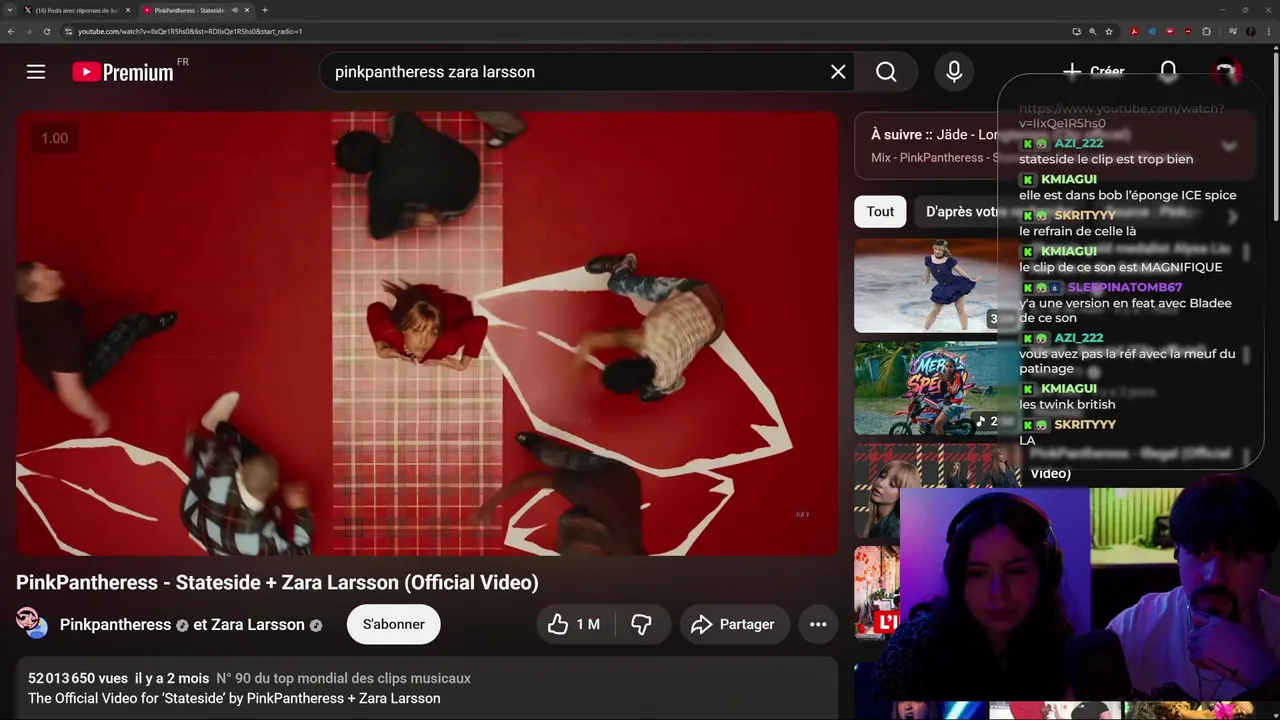Click the video player to pause

(427, 333)
